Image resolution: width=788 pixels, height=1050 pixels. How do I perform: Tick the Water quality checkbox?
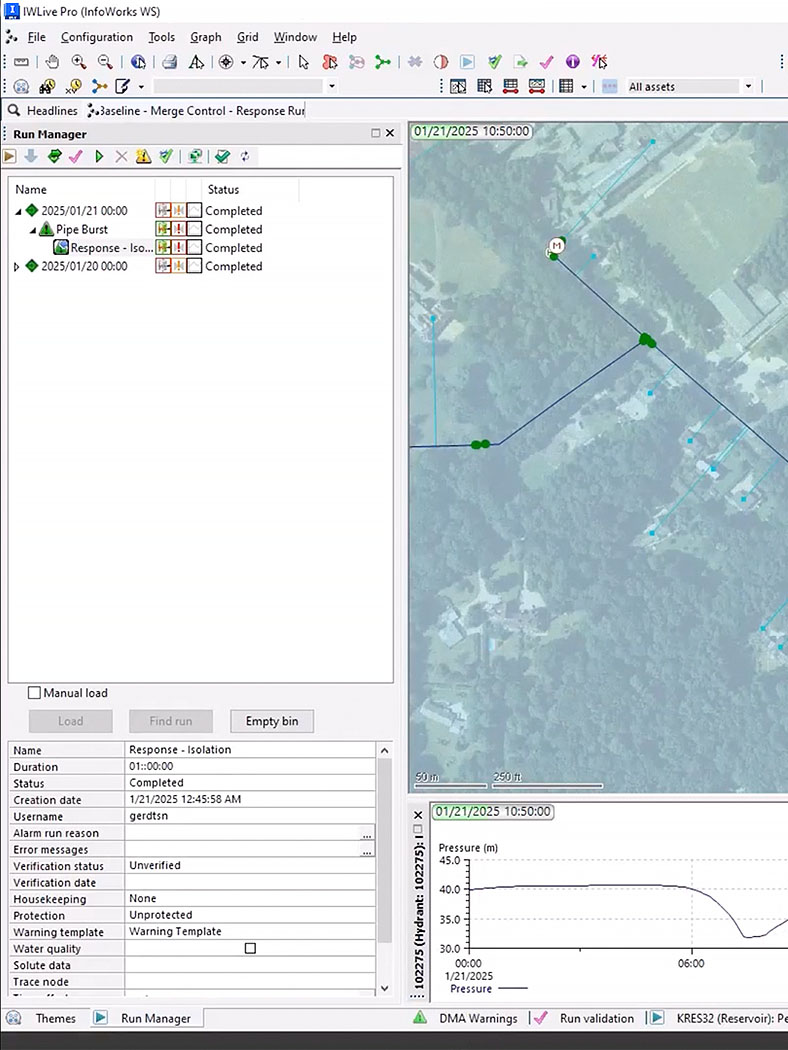(x=250, y=948)
